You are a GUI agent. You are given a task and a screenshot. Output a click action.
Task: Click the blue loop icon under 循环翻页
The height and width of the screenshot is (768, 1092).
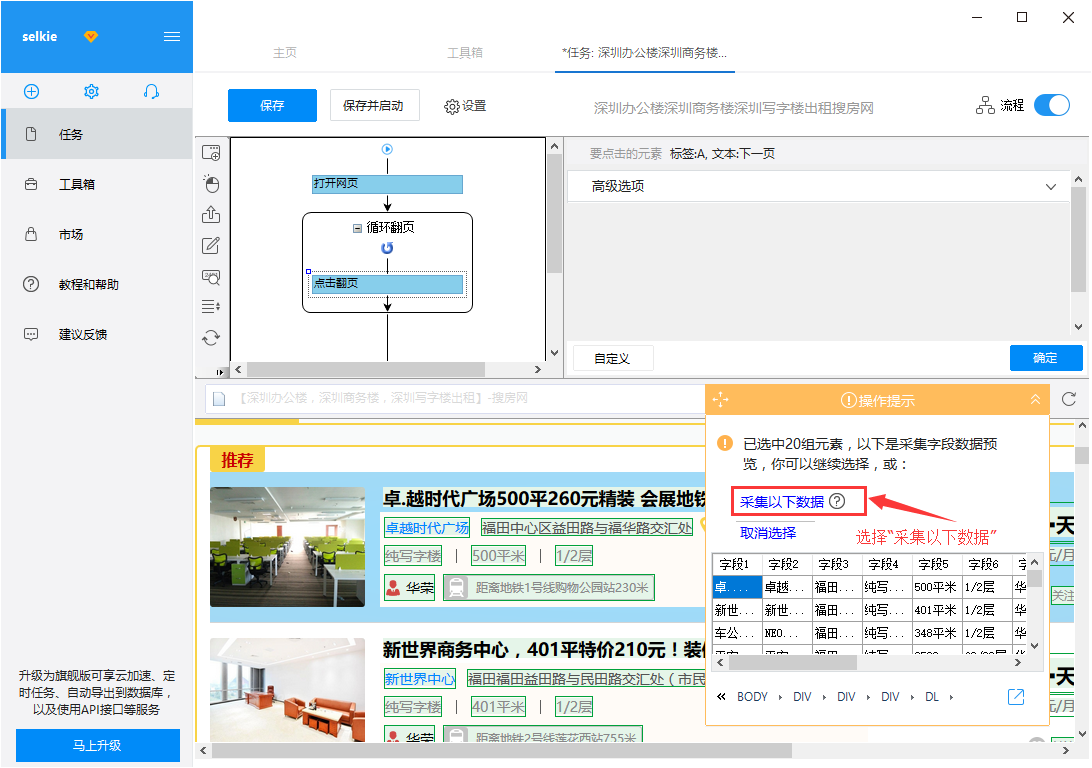tap(387, 248)
